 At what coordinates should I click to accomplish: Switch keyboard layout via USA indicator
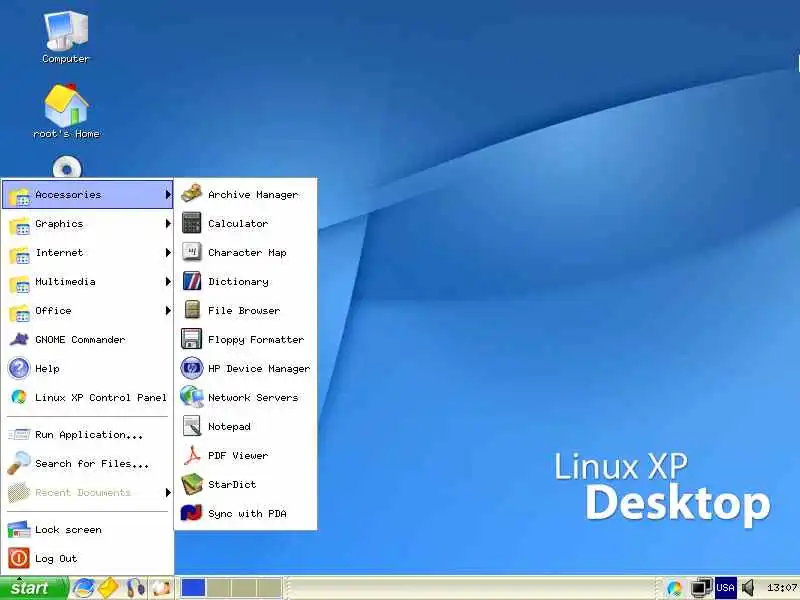(x=725, y=588)
